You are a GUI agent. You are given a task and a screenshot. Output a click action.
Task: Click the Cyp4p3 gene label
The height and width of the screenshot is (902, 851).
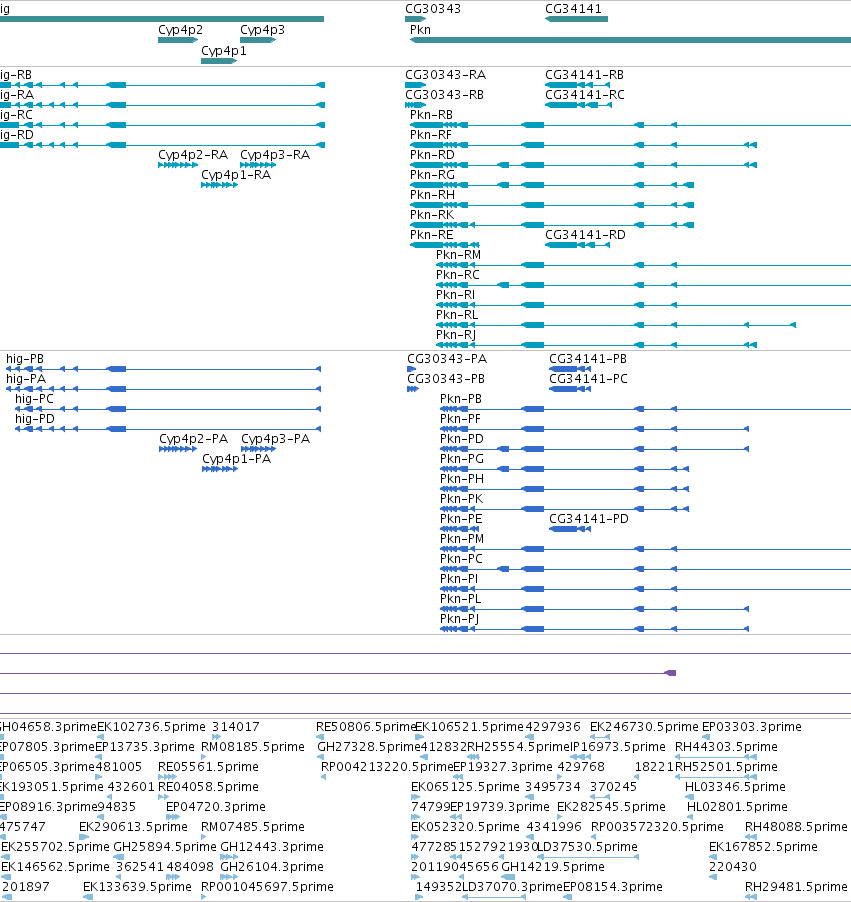[x=262, y=30]
